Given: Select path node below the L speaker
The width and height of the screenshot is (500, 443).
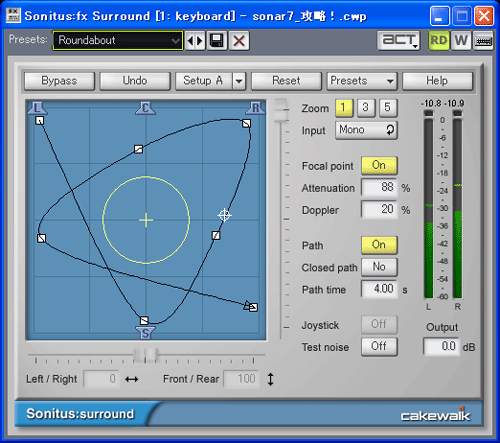Looking at the screenshot, I should tap(40, 121).
